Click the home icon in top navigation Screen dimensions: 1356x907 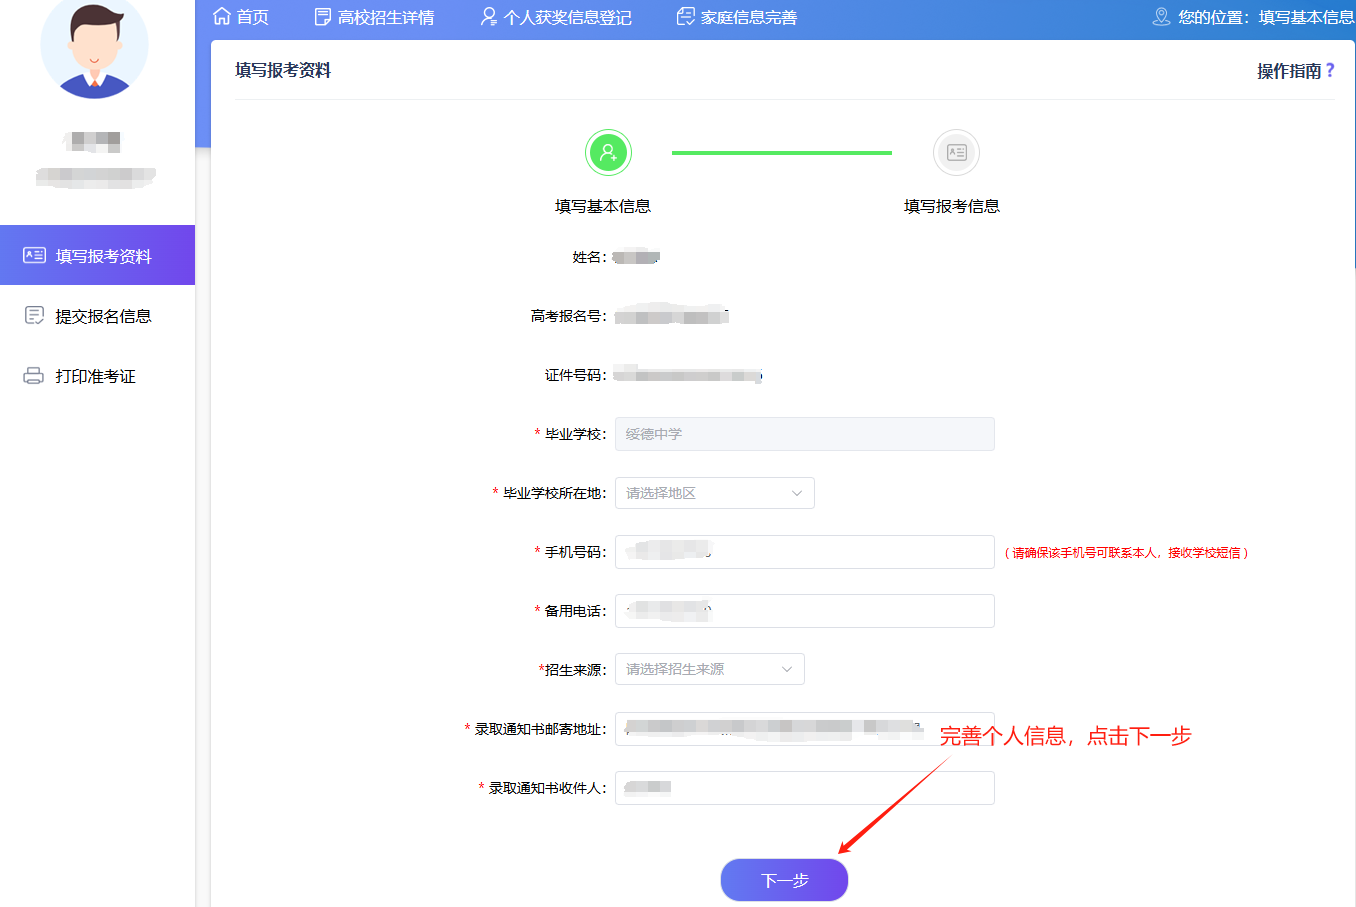[x=222, y=16]
